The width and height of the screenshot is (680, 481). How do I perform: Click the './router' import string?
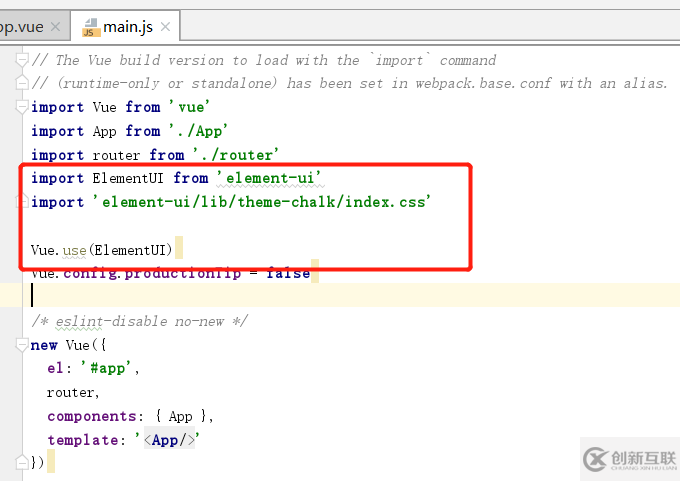235,154
